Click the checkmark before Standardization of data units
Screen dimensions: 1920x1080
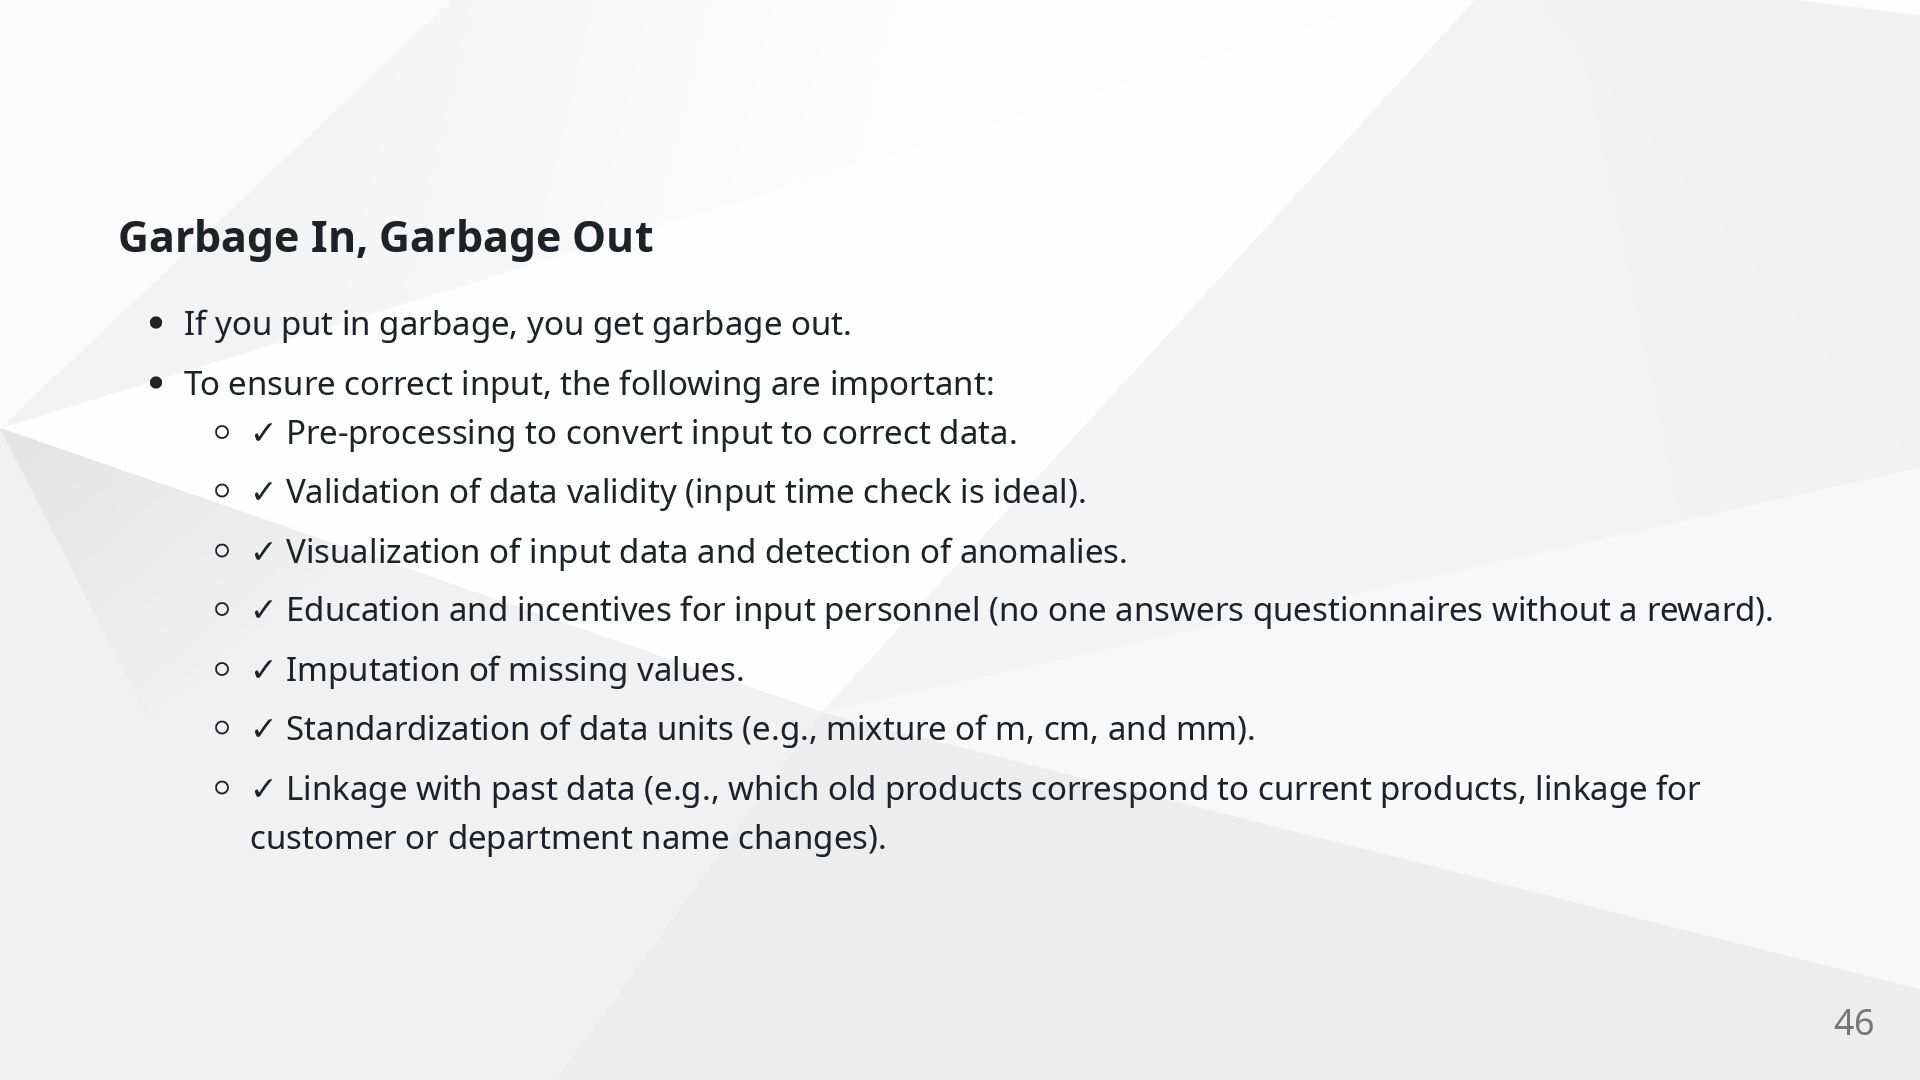(x=263, y=729)
